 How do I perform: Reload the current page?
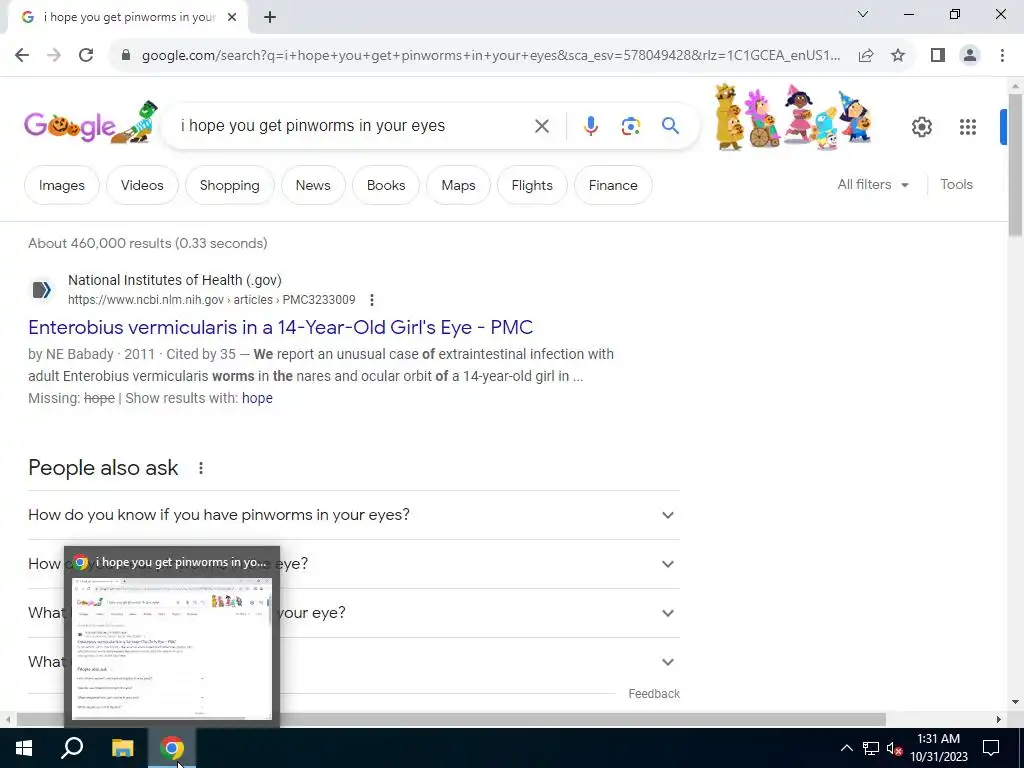[x=86, y=55]
